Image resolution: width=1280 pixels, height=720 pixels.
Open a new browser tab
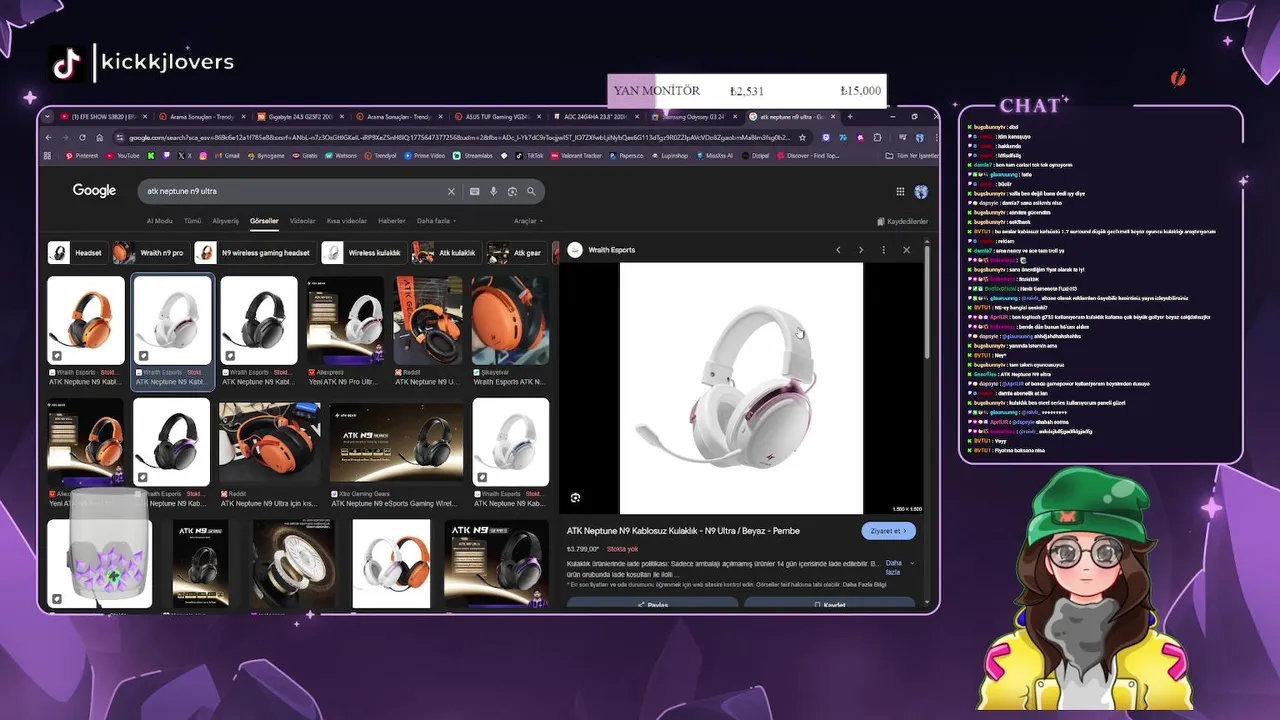point(849,117)
